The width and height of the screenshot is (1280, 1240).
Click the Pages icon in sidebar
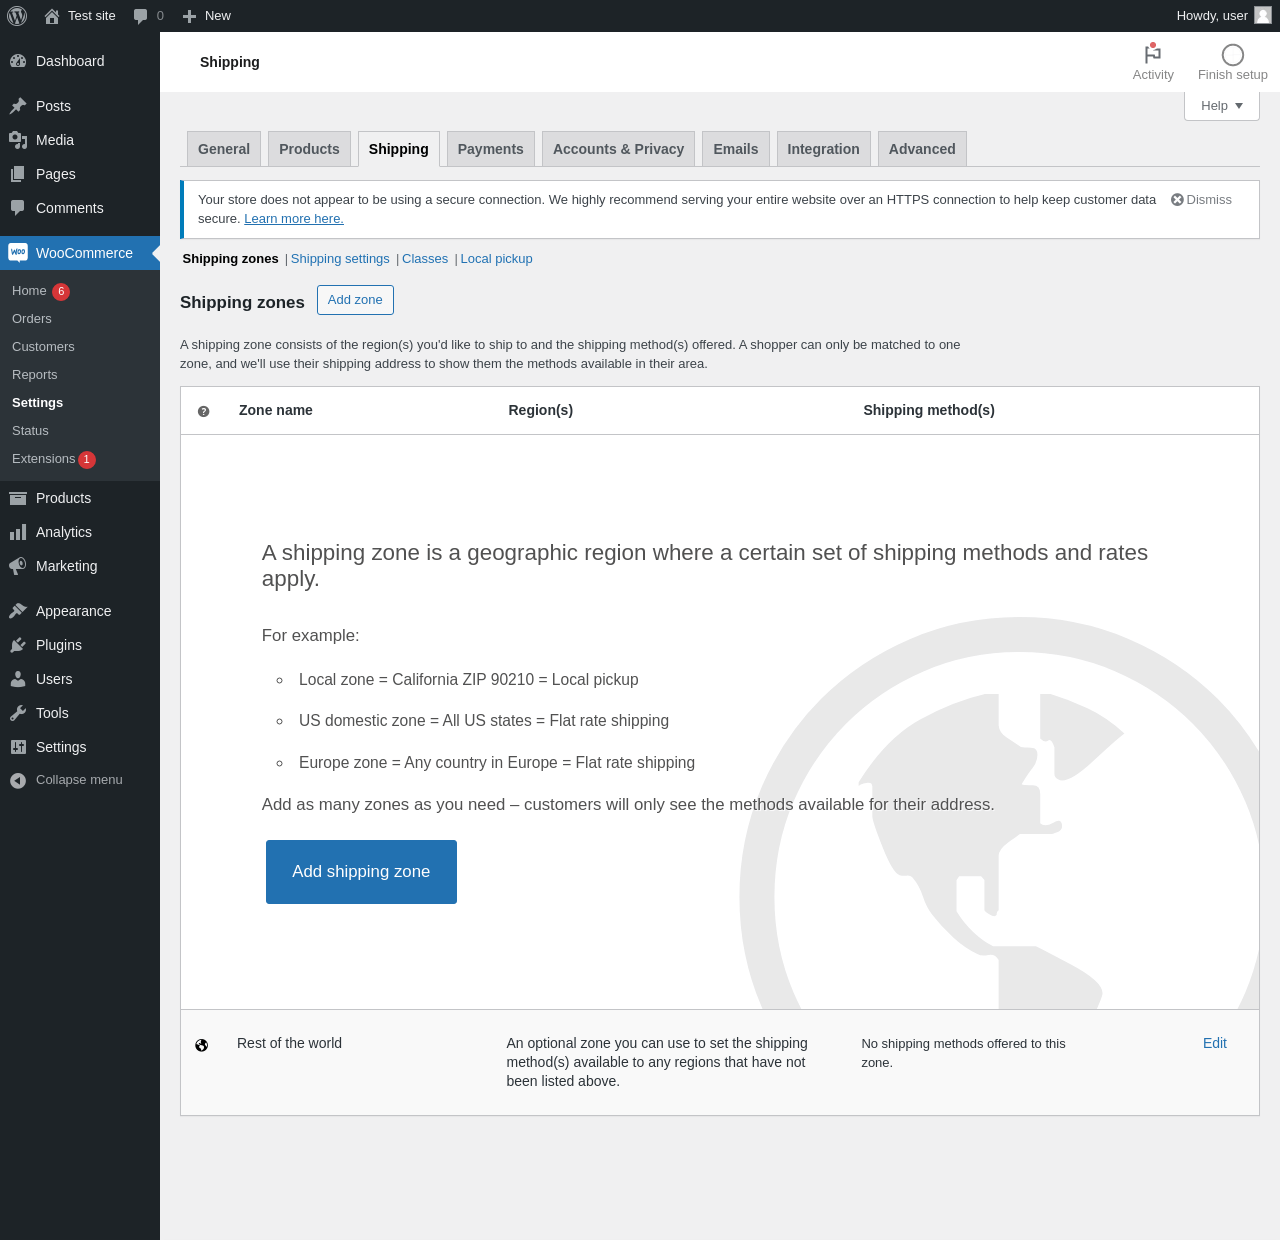pos(18,174)
